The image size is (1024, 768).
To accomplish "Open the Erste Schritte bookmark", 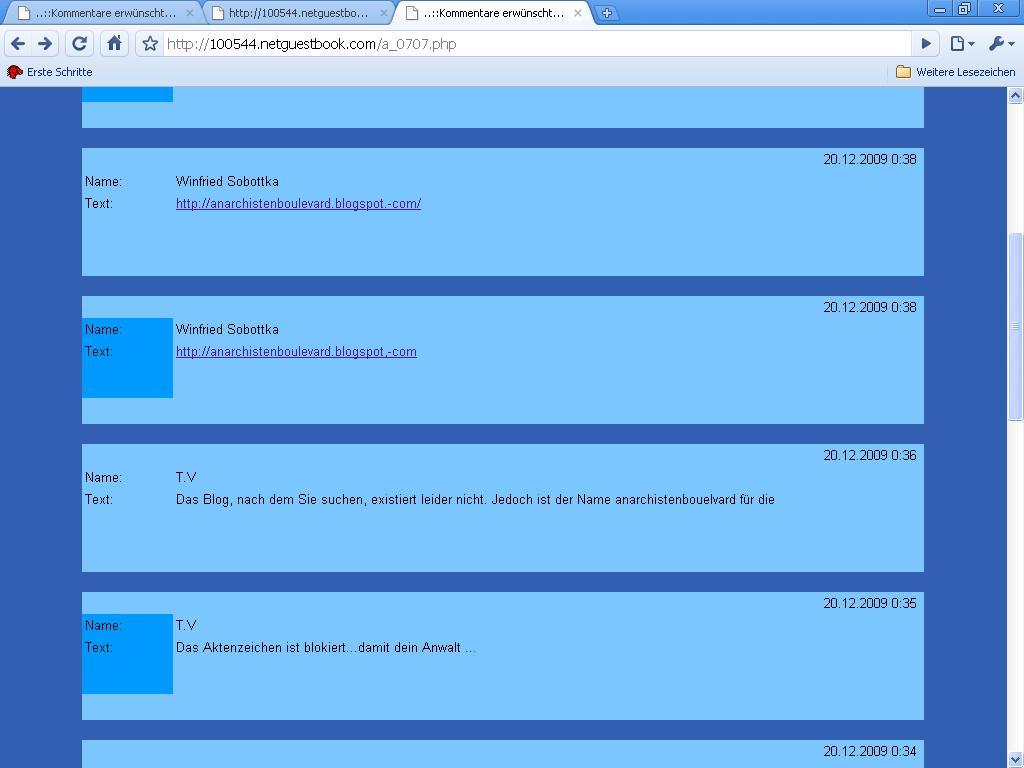I will (50, 72).
